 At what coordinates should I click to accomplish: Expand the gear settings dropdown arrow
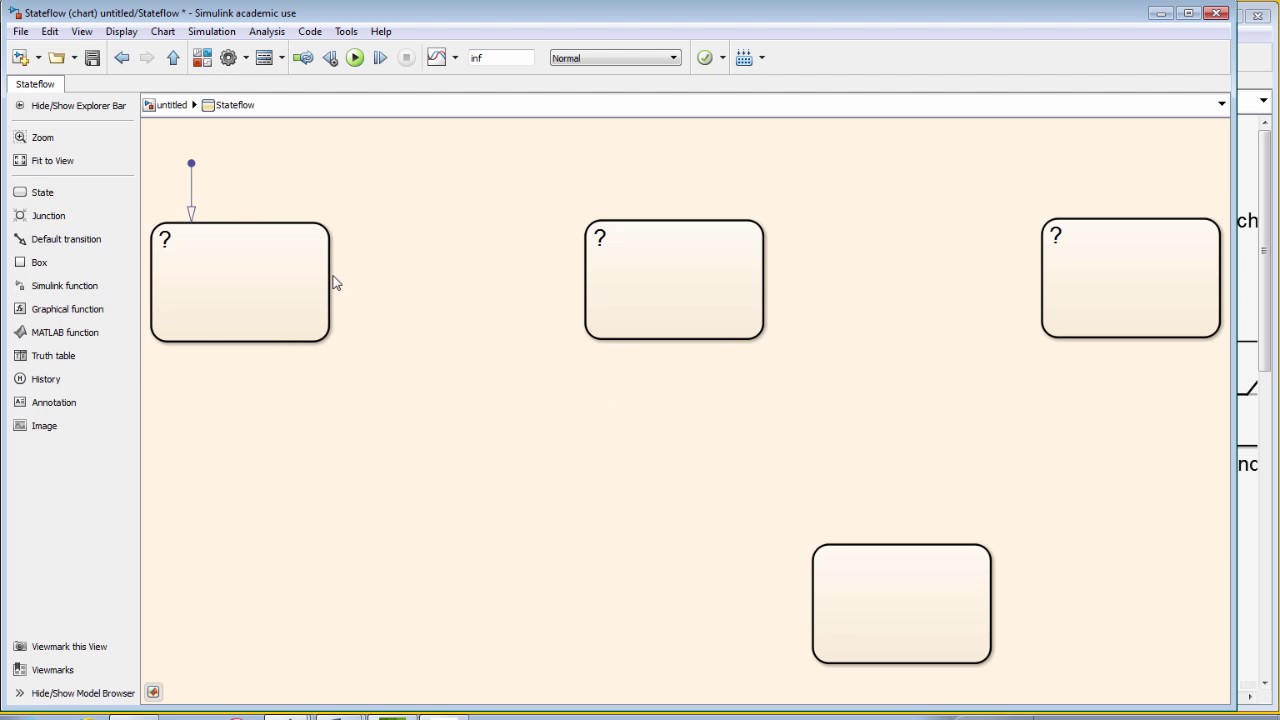[246, 58]
